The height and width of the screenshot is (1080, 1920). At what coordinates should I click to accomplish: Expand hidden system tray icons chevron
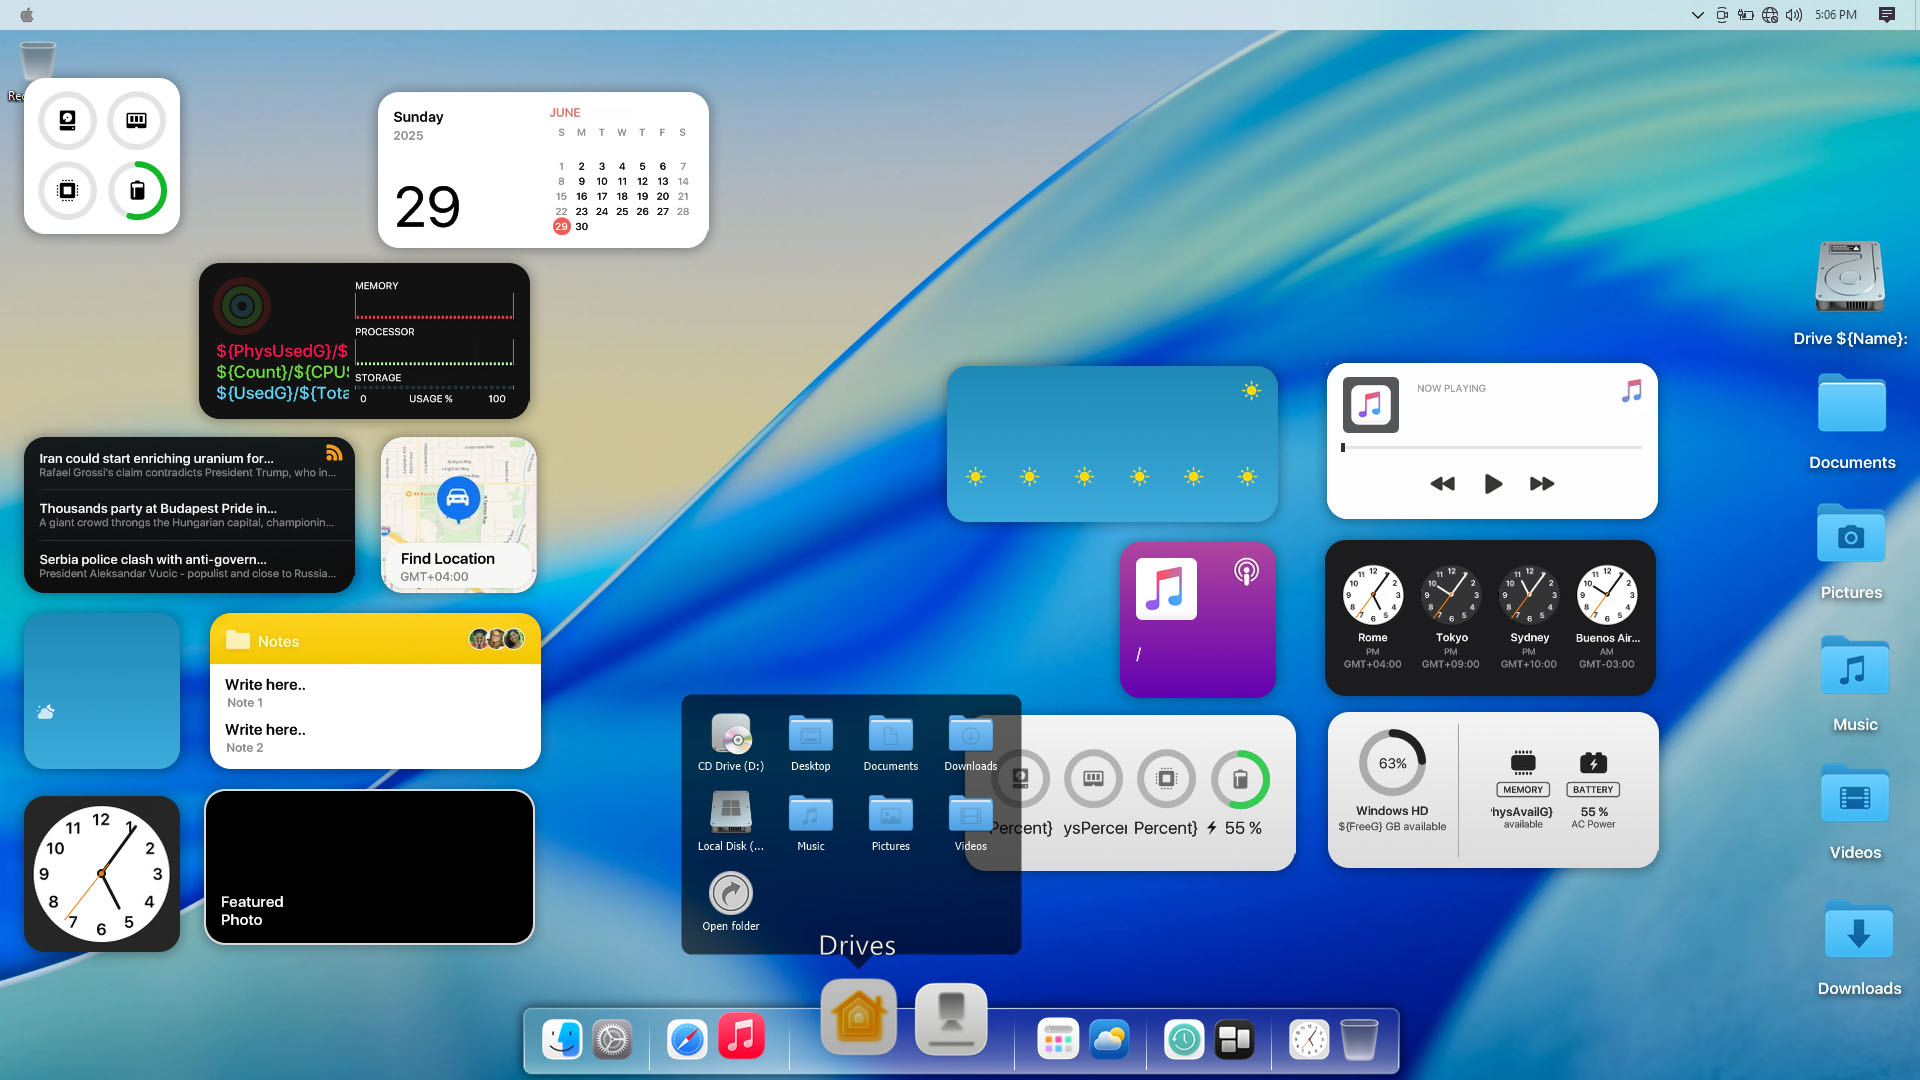click(x=1697, y=15)
